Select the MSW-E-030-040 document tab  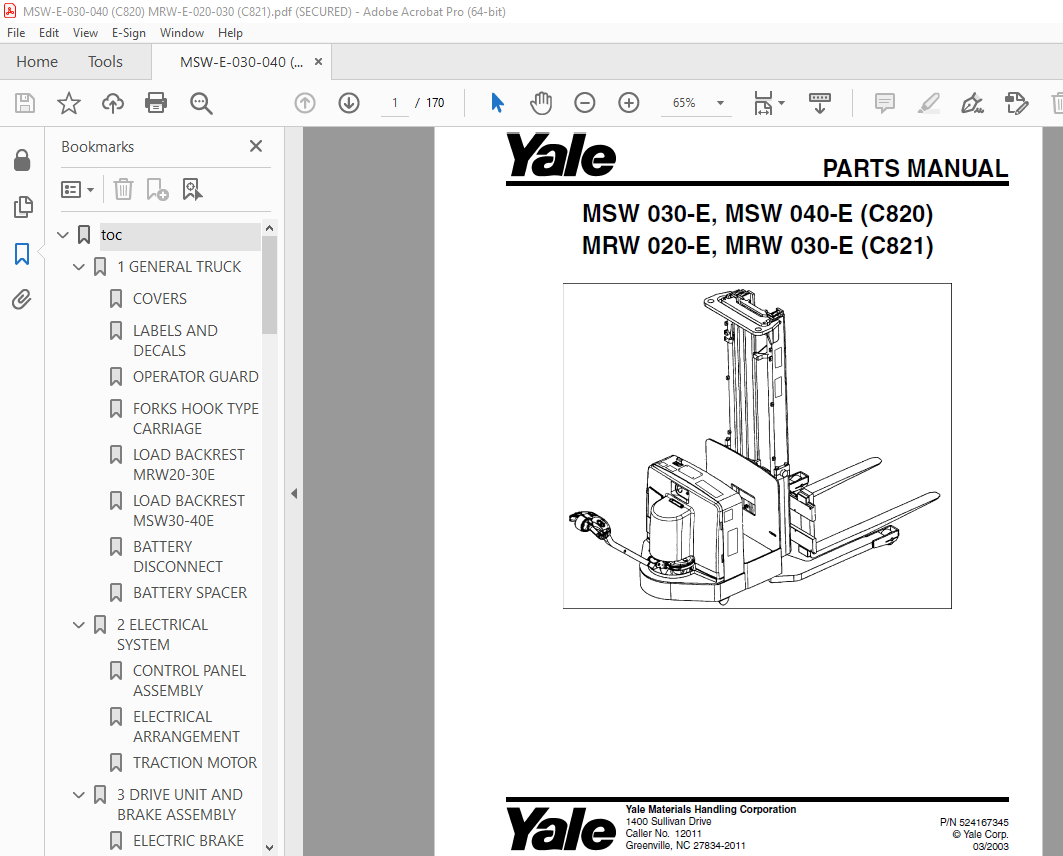241,62
